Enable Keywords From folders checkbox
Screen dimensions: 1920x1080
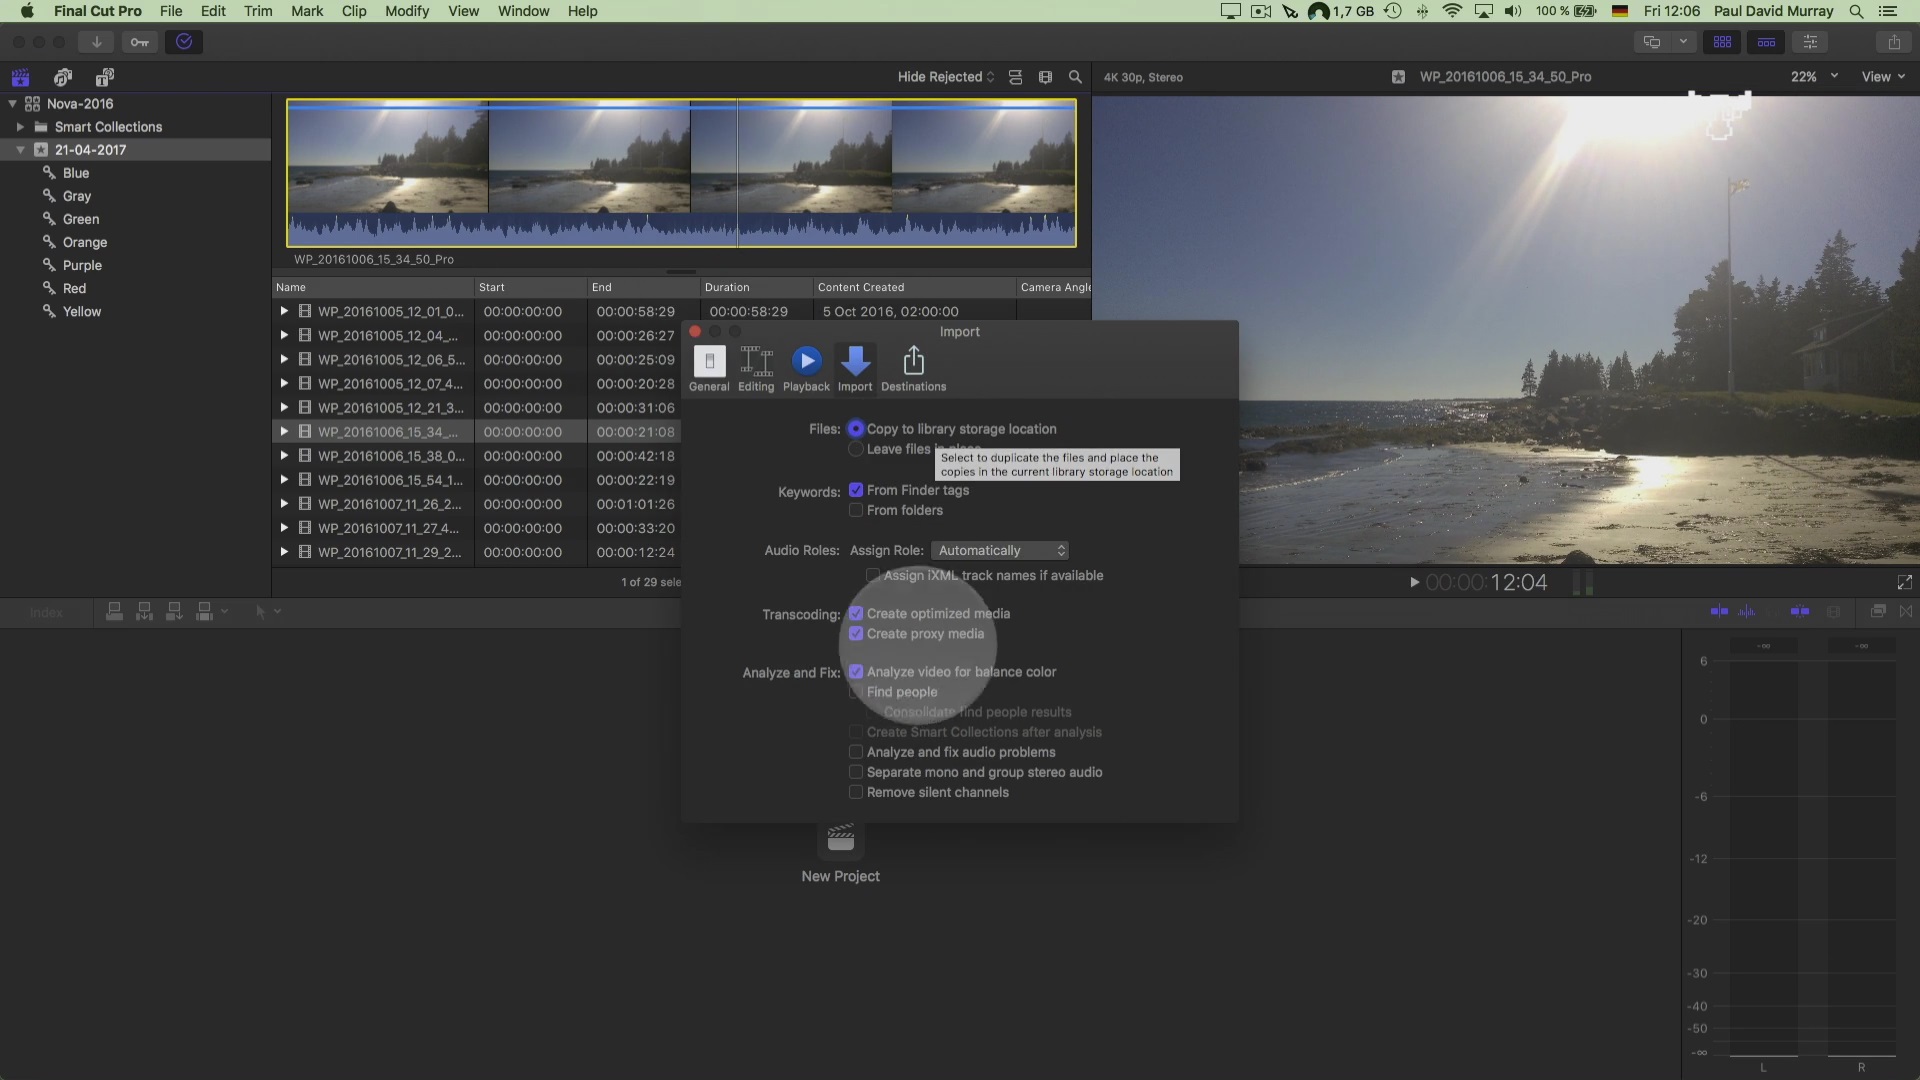coord(856,510)
